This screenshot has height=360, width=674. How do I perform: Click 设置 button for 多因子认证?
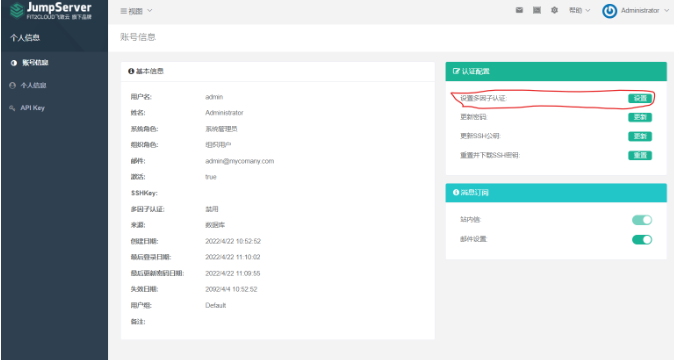click(640, 98)
